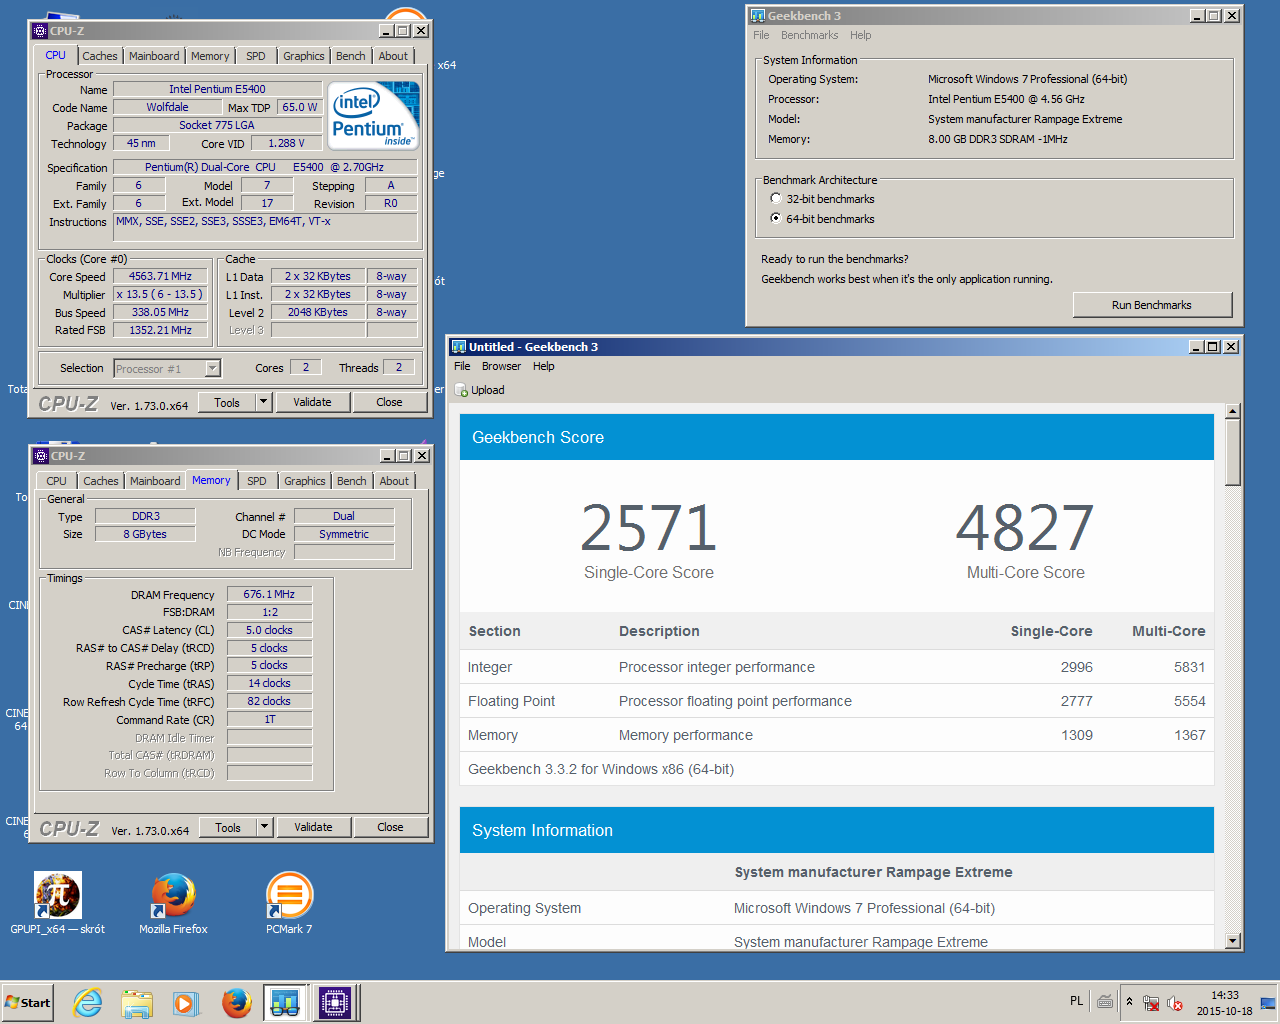
Task: Open Help menu in Geekbench 3 launcher
Action: 860,35
